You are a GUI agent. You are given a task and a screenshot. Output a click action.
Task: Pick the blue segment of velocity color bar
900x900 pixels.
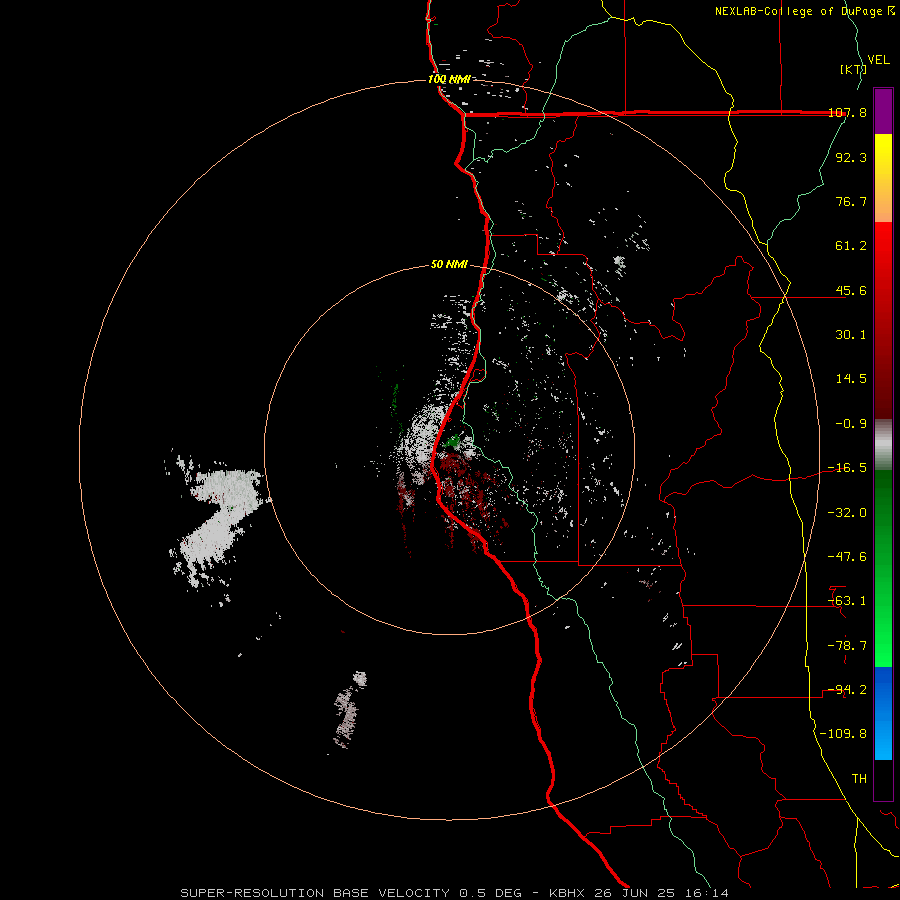[883, 713]
